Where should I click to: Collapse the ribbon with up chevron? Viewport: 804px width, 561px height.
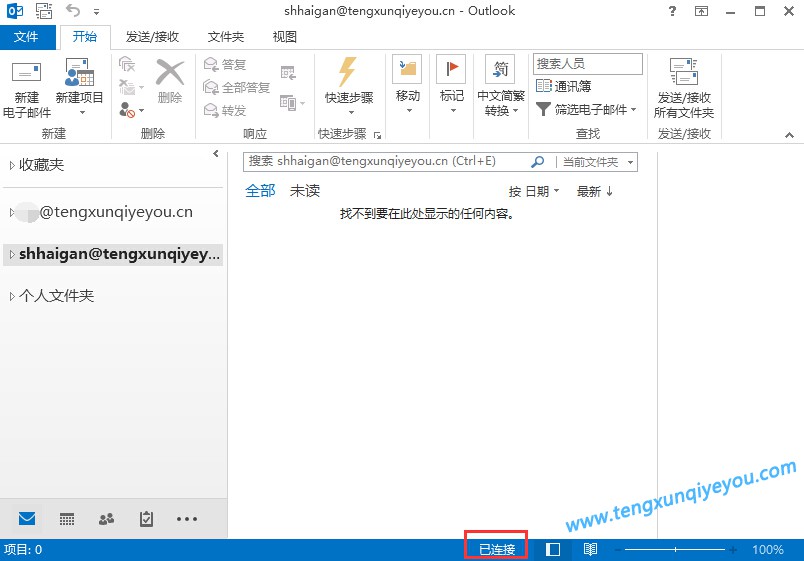tap(789, 135)
